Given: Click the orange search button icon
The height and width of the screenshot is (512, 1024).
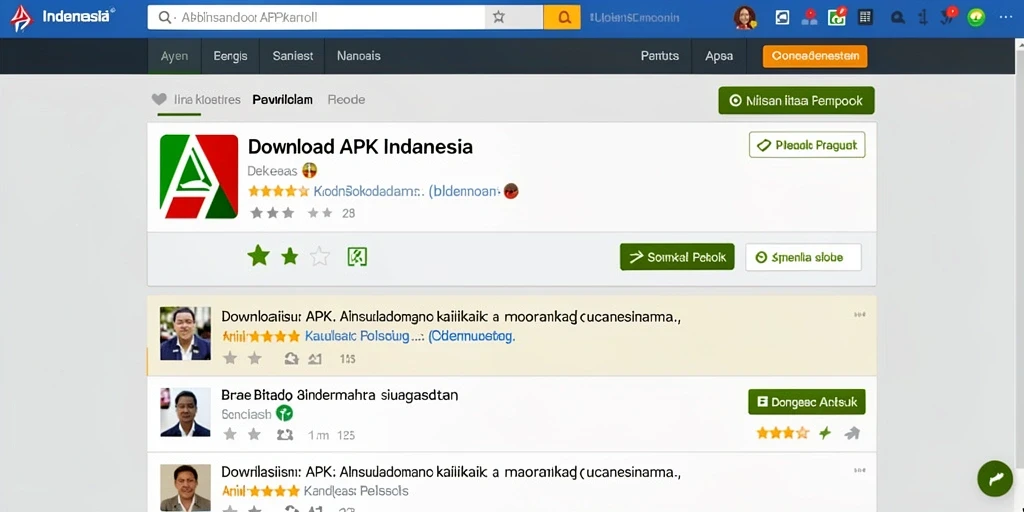Looking at the screenshot, I should pos(562,18).
